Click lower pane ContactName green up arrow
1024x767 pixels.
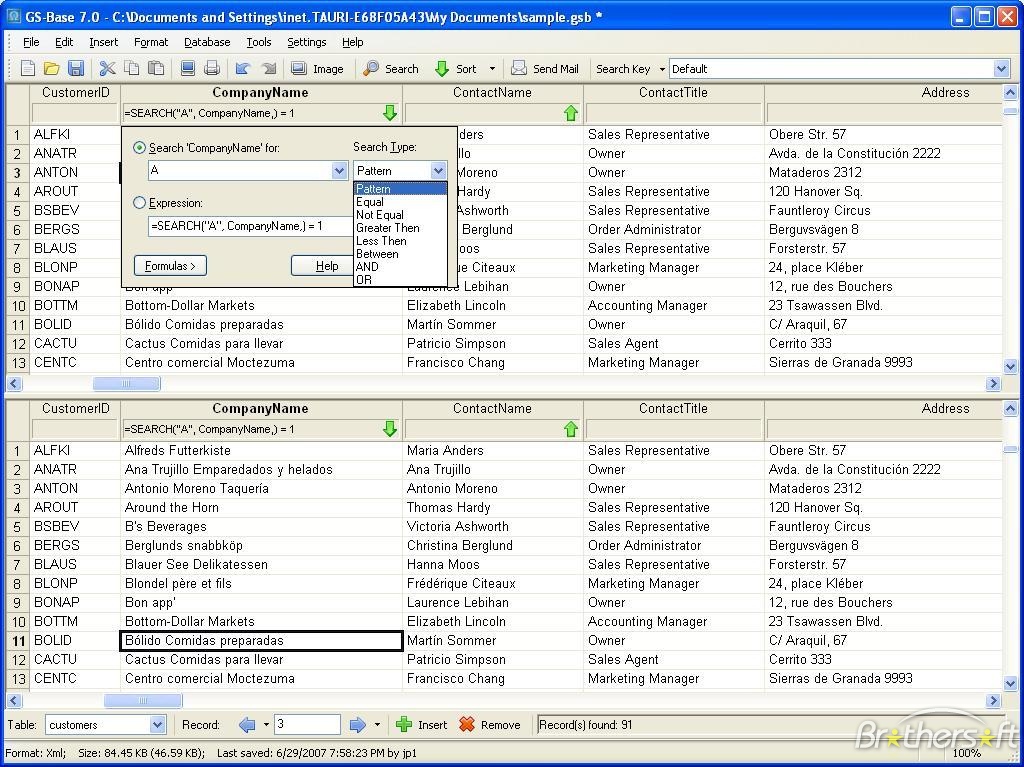571,429
